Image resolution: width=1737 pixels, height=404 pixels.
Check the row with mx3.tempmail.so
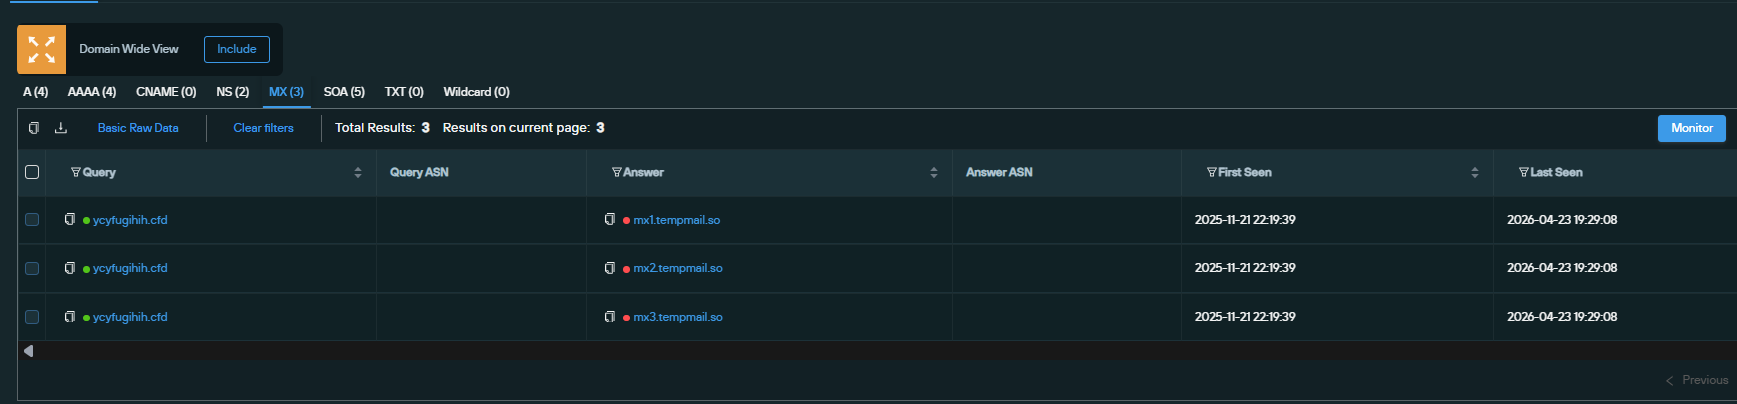(x=32, y=317)
